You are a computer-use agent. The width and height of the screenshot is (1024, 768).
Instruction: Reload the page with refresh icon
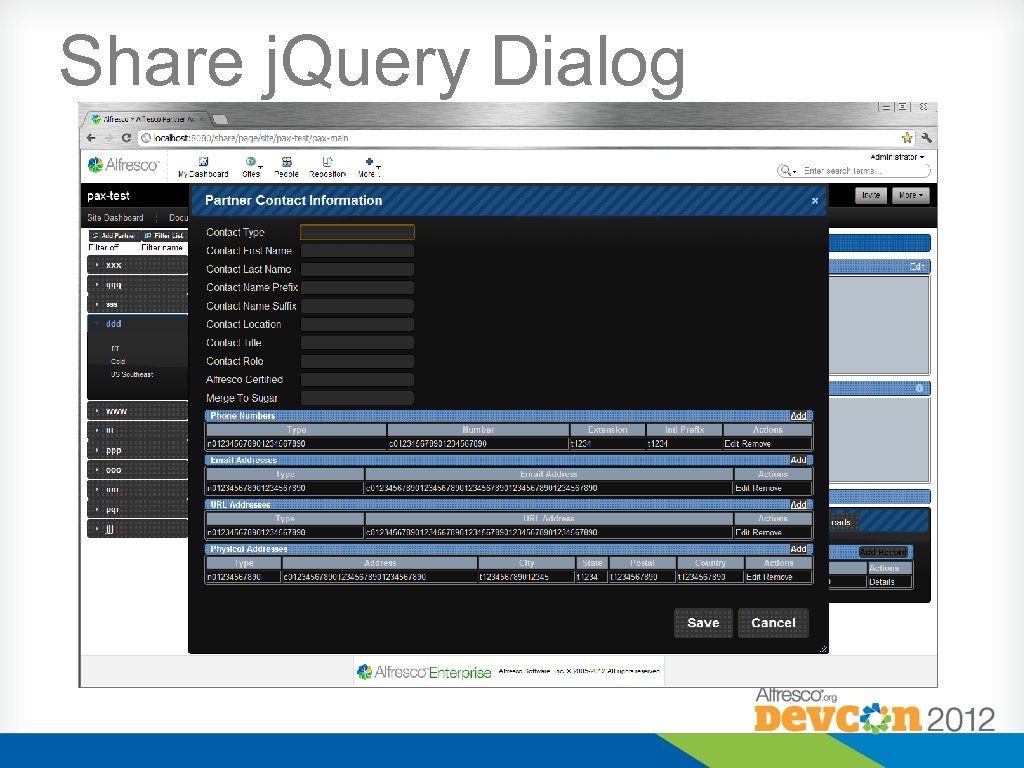coord(127,138)
